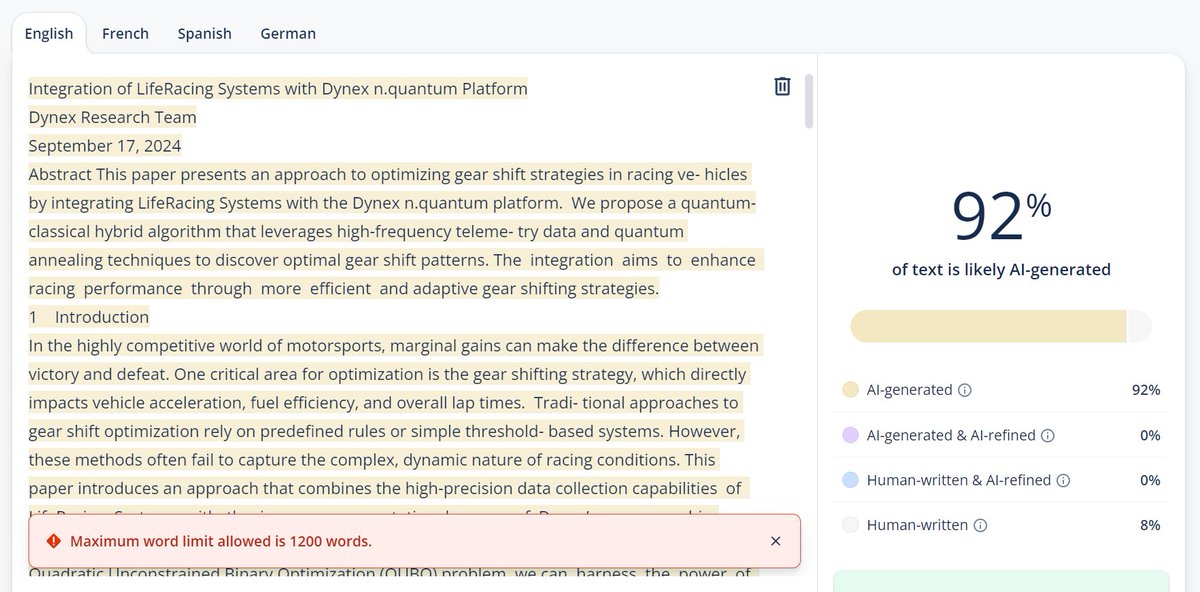Click the Human-written 8% value
Image resolution: width=1200 pixels, height=592 pixels.
1150,525
